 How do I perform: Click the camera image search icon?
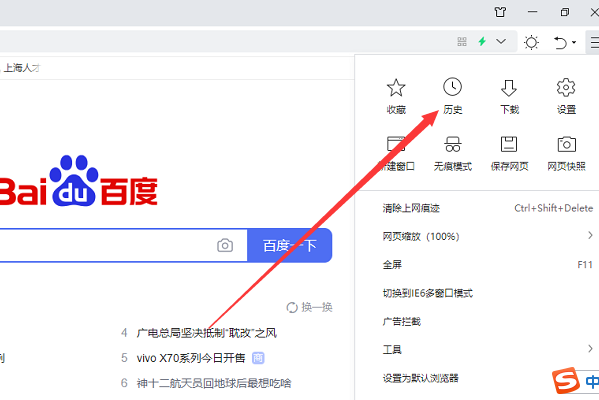[x=225, y=245]
